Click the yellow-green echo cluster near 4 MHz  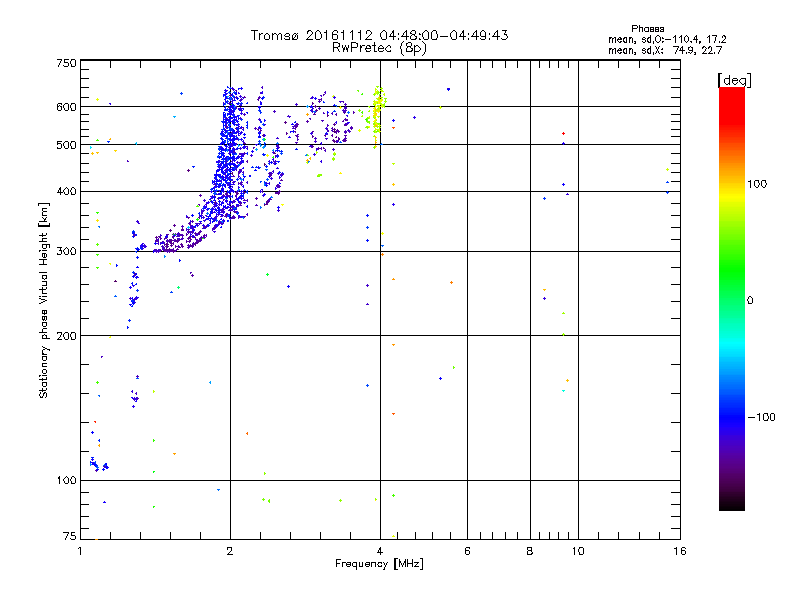pos(378,115)
